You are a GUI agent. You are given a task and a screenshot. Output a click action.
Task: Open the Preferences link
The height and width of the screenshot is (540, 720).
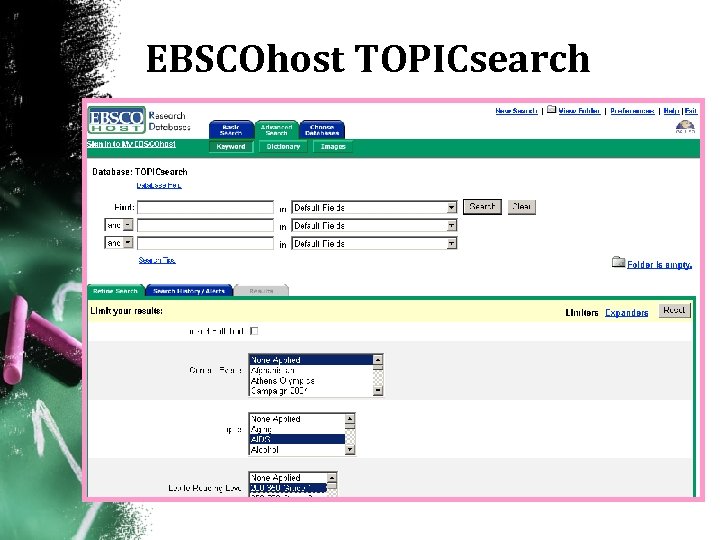click(x=632, y=111)
